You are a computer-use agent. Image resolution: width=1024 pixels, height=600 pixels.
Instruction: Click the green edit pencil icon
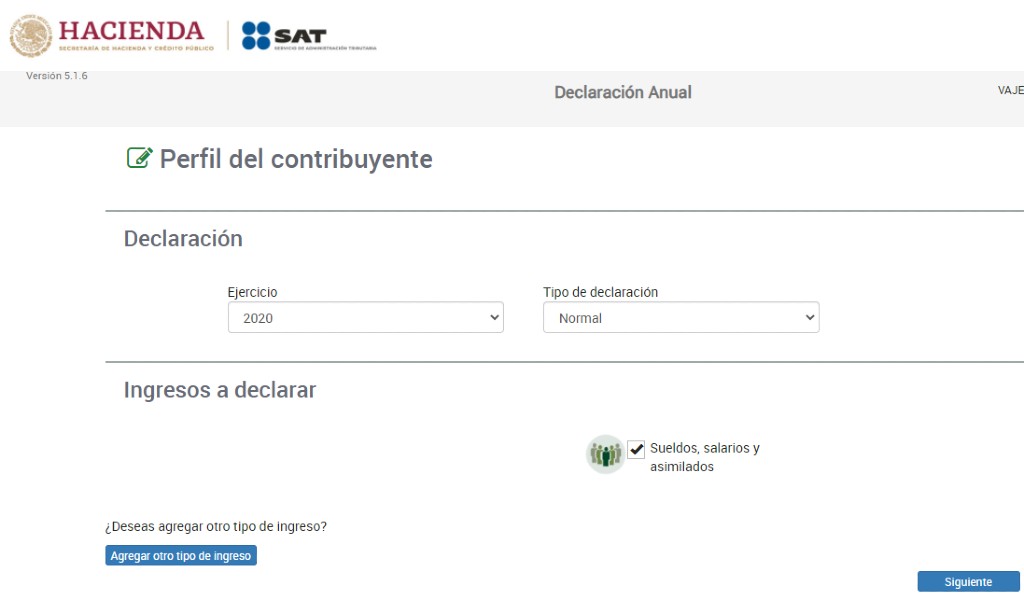(x=139, y=158)
